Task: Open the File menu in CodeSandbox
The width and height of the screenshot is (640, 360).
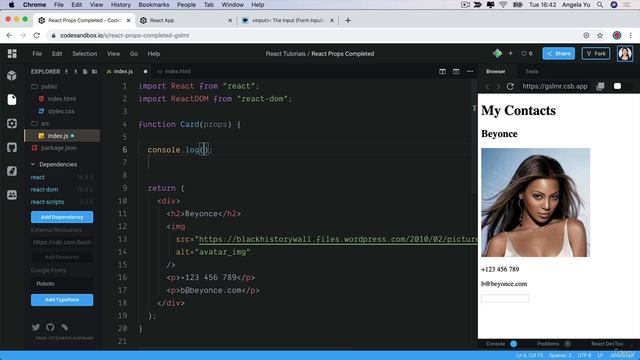Action: coord(37,53)
